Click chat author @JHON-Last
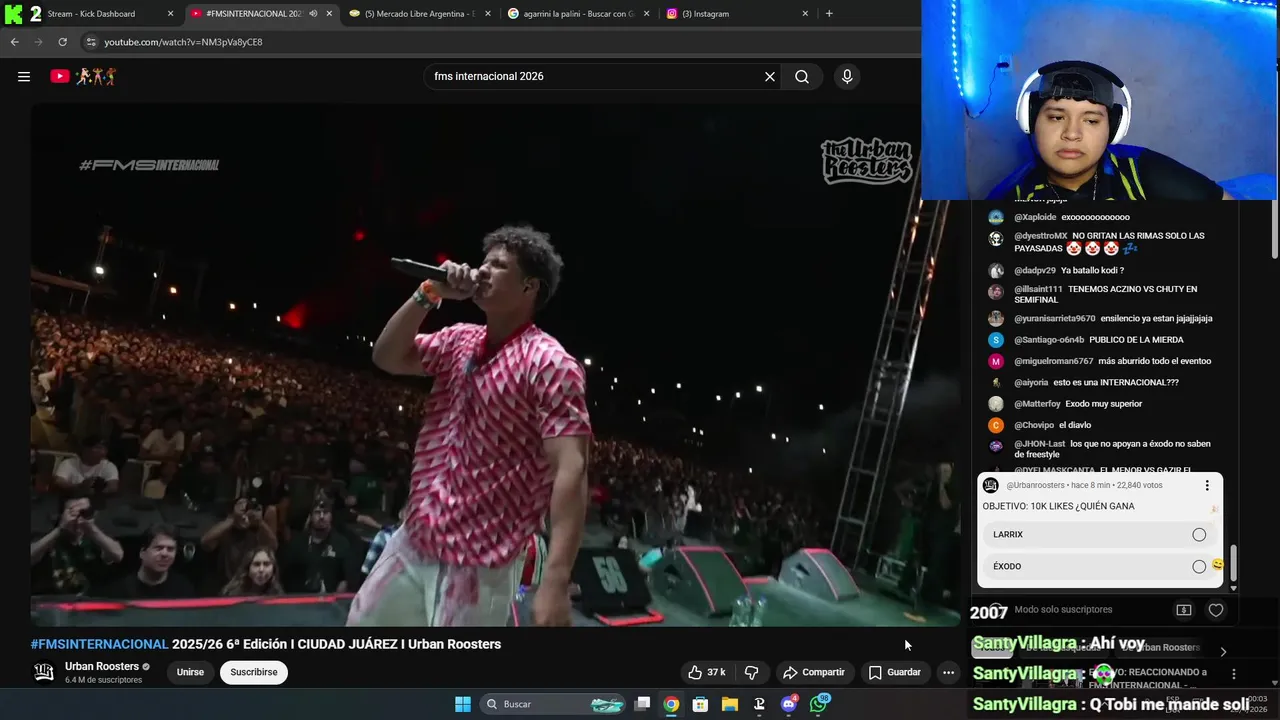The height and width of the screenshot is (720, 1280). 1039,444
